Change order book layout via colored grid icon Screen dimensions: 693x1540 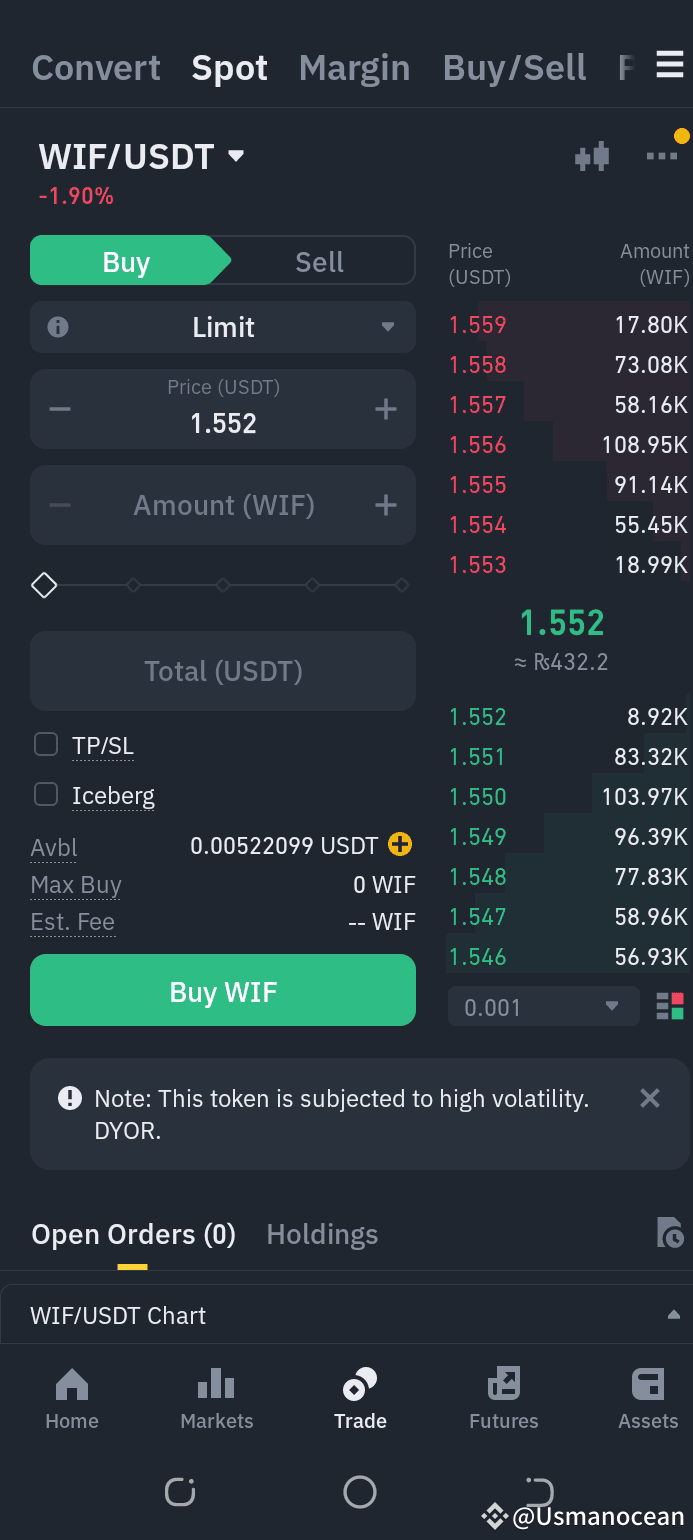670,1006
